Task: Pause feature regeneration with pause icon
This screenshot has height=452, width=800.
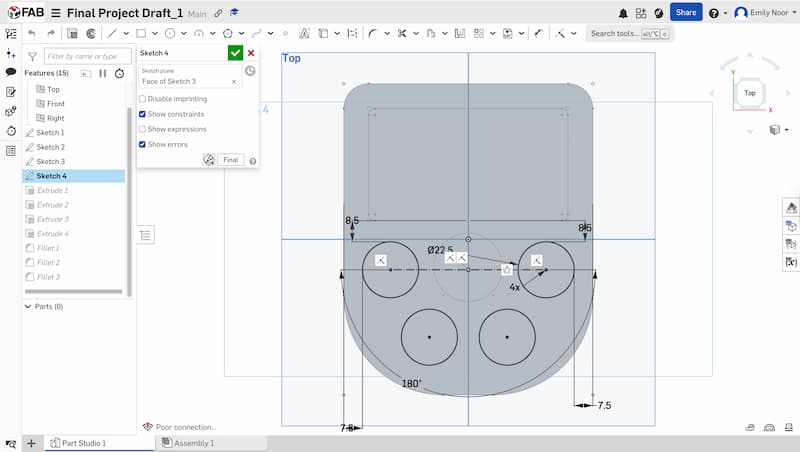Action: [102, 73]
